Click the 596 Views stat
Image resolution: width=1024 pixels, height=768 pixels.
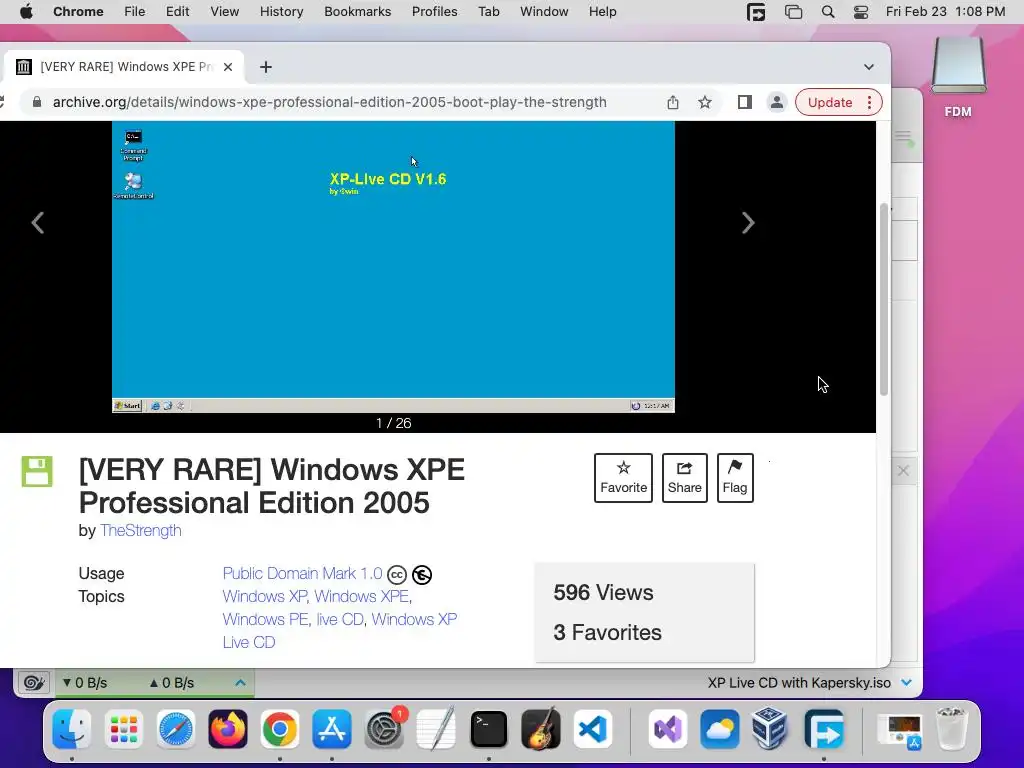coord(603,592)
